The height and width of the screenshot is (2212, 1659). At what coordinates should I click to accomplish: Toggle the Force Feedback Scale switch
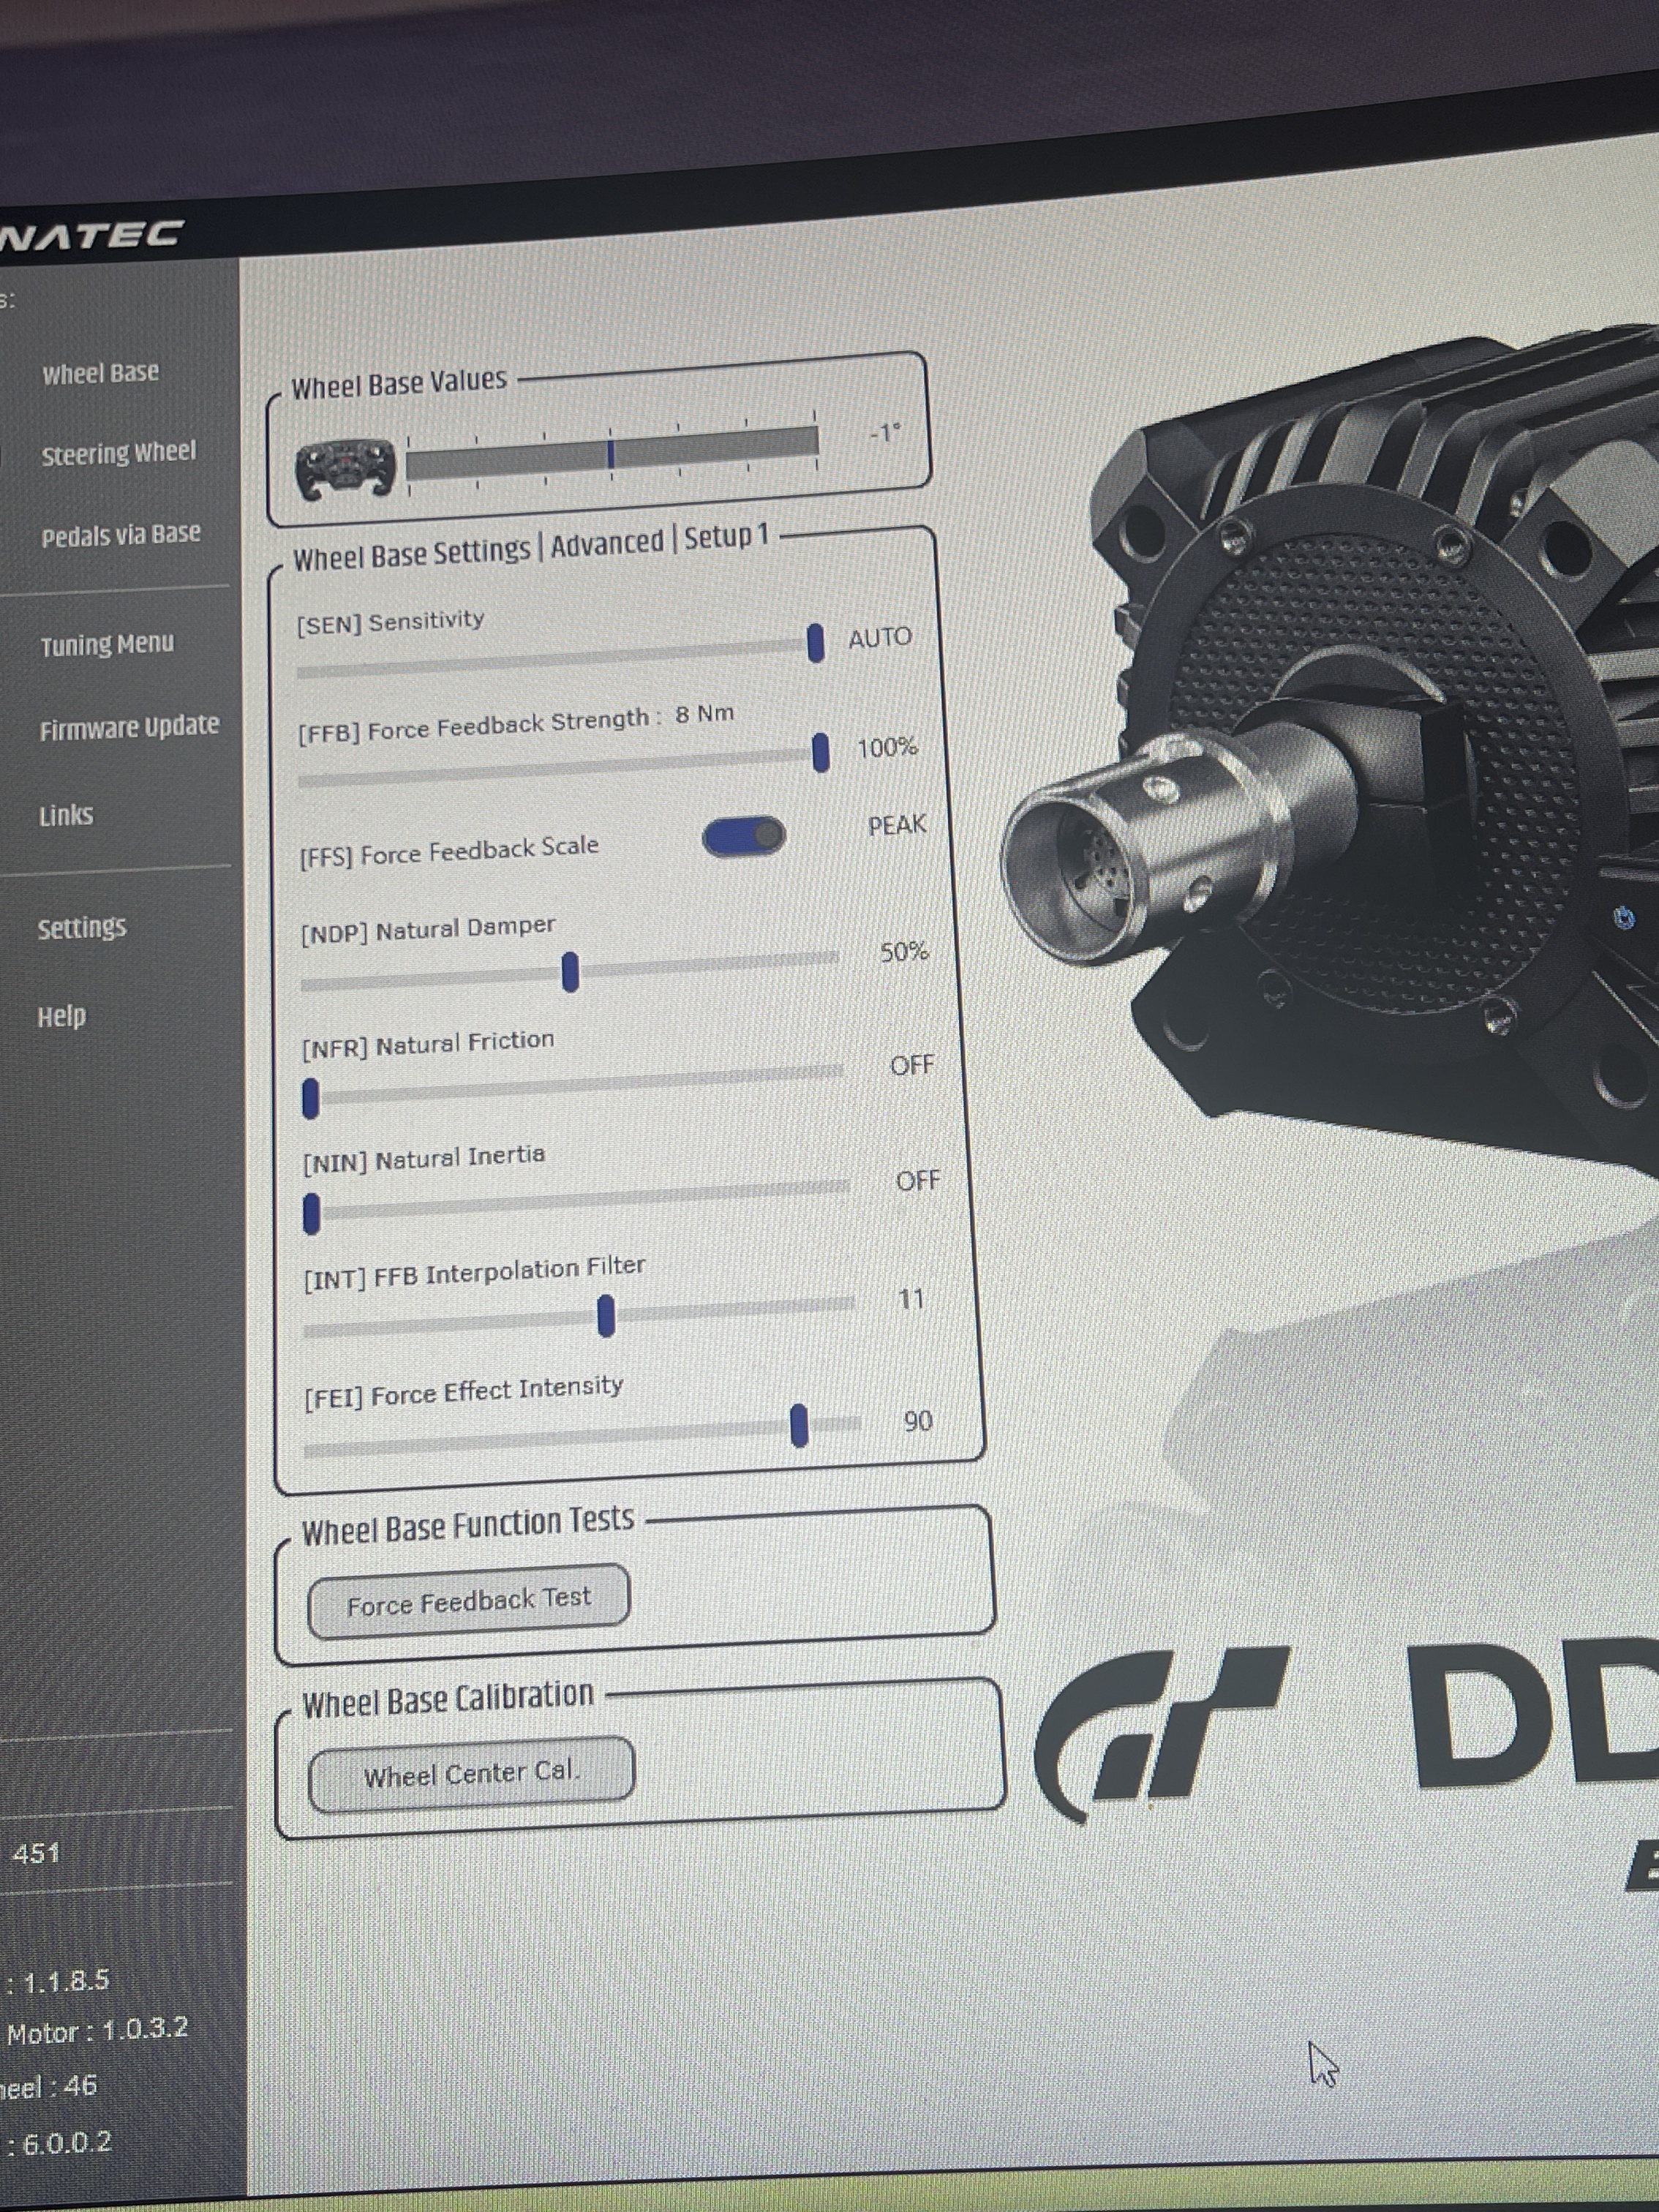743,836
